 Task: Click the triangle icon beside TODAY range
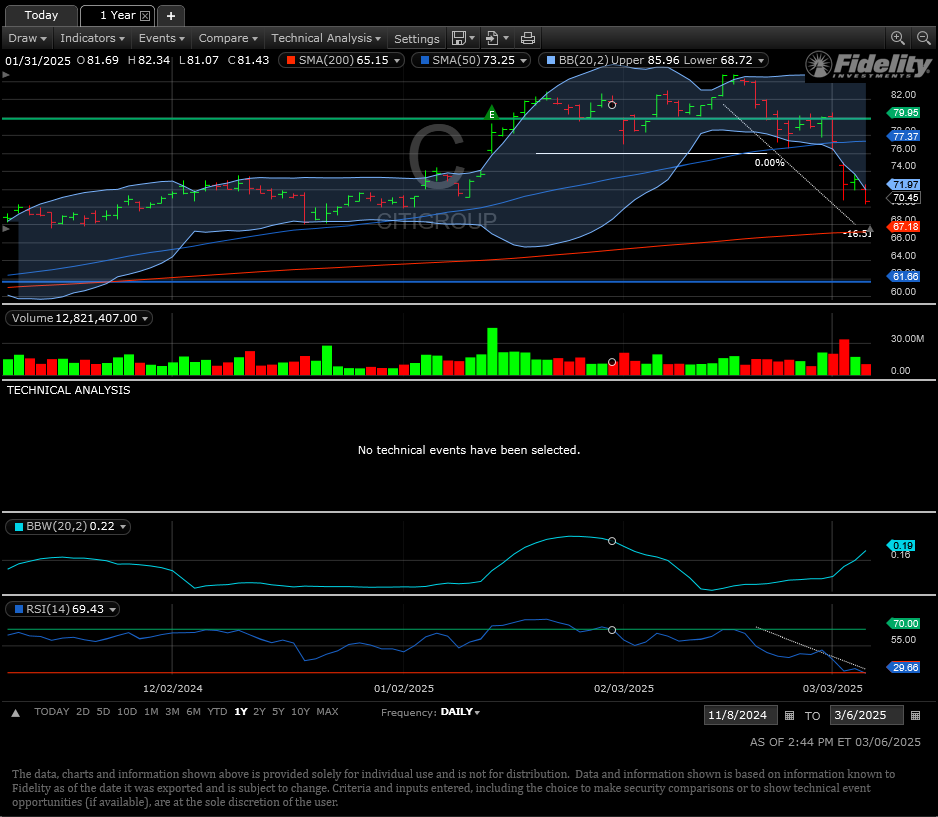(x=16, y=713)
